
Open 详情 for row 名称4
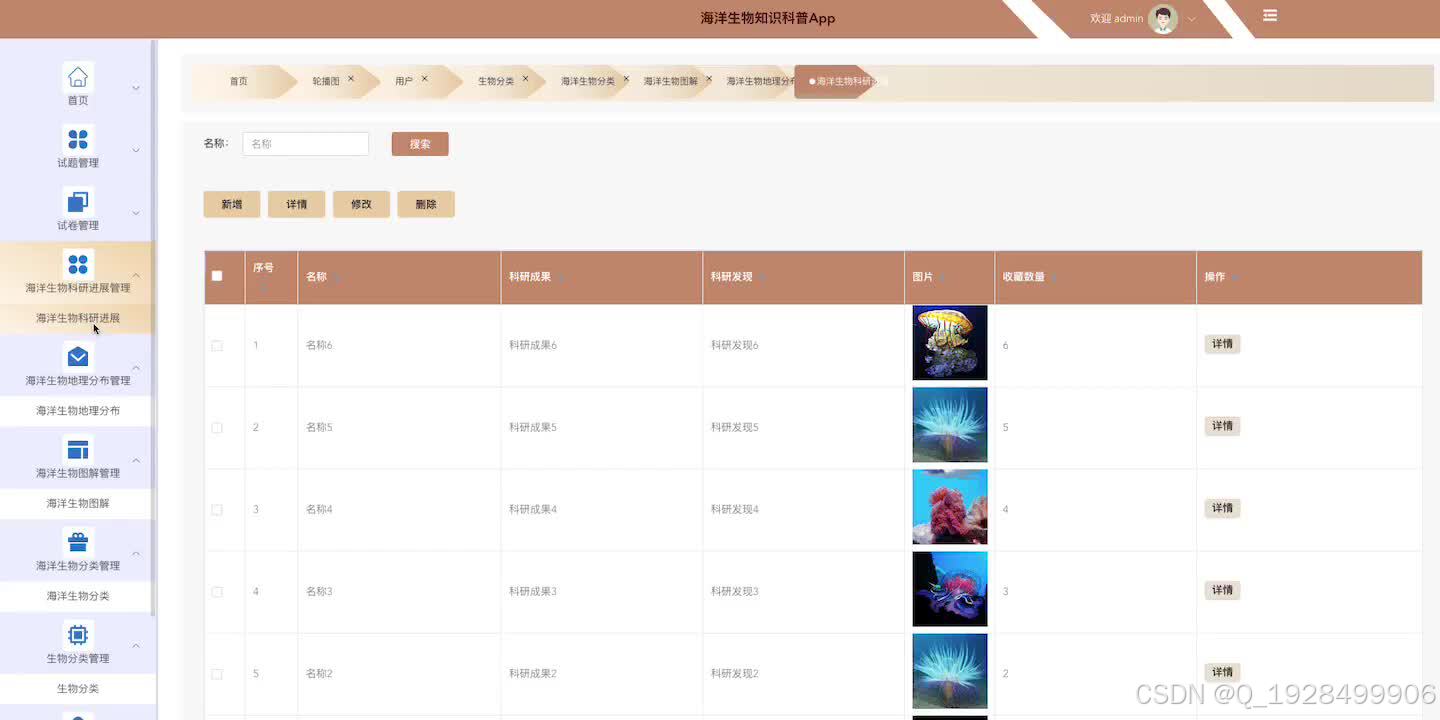[x=1222, y=508]
